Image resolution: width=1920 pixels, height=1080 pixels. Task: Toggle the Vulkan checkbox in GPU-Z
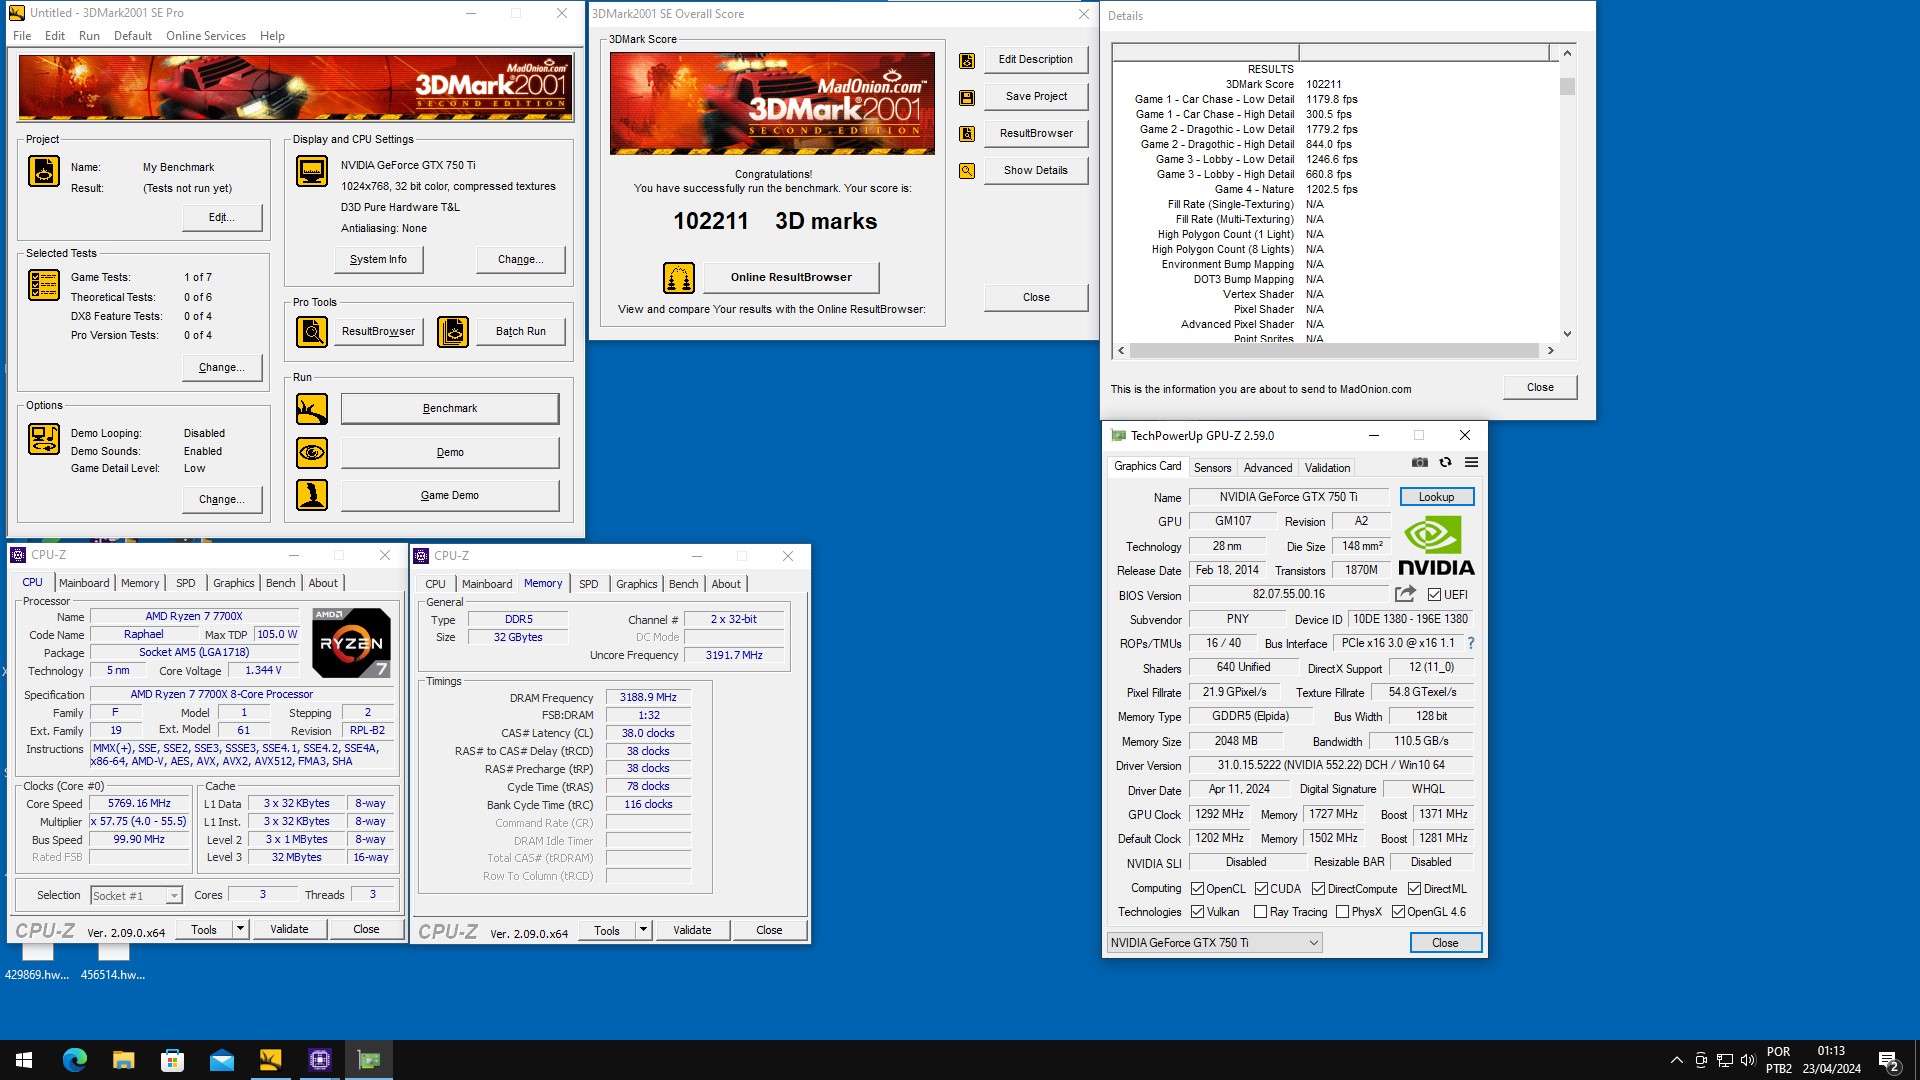pyautogui.click(x=1197, y=912)
